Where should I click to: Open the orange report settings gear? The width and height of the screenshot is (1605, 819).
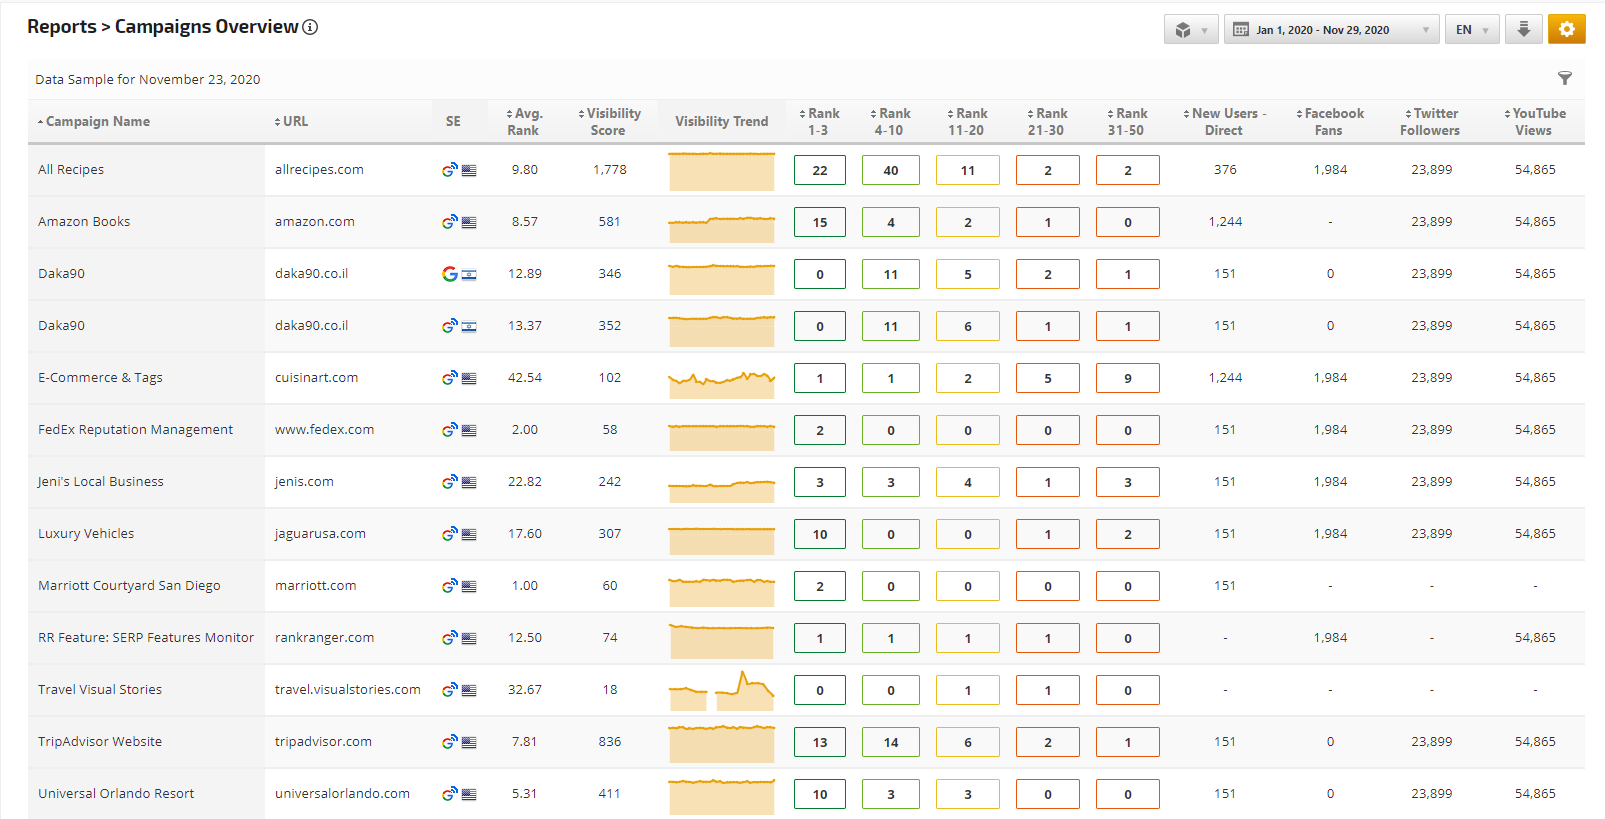tap(1566, 29)
